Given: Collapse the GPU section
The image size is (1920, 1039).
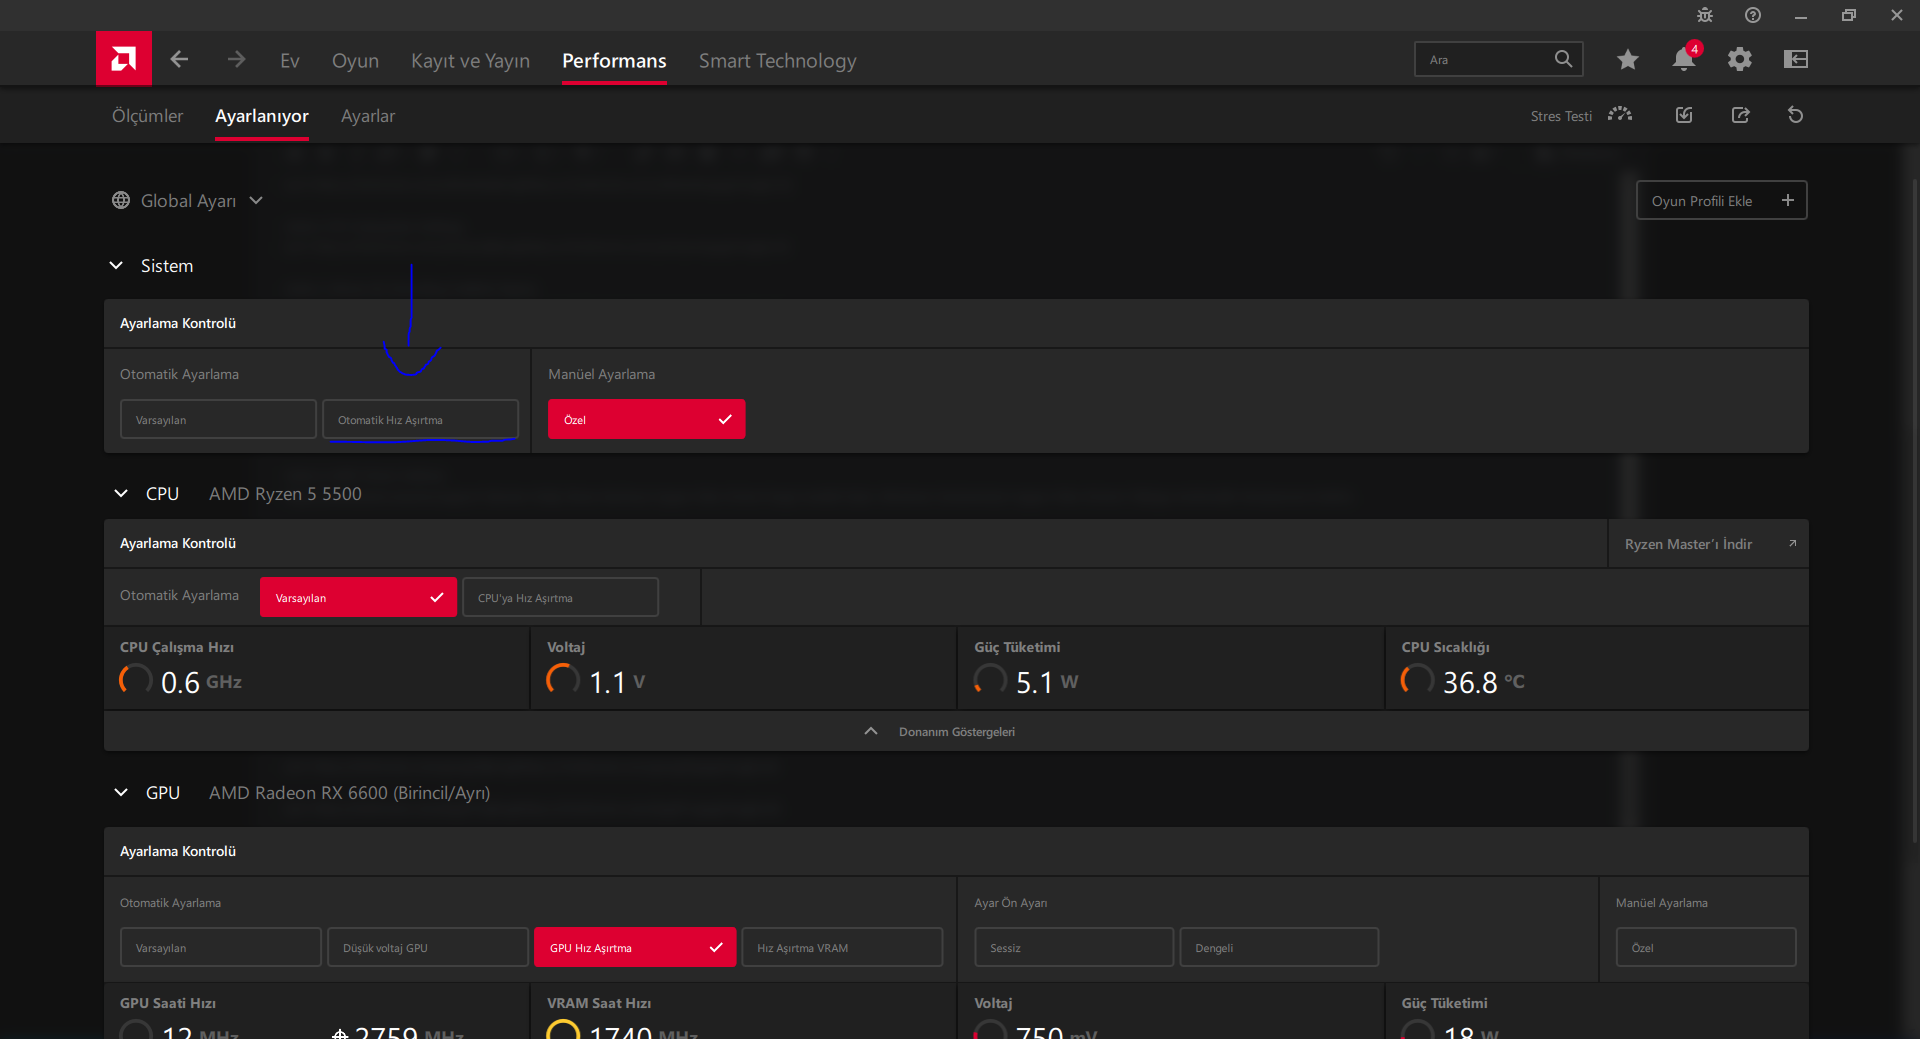Looking at the screenshot, I should [121, 792].
